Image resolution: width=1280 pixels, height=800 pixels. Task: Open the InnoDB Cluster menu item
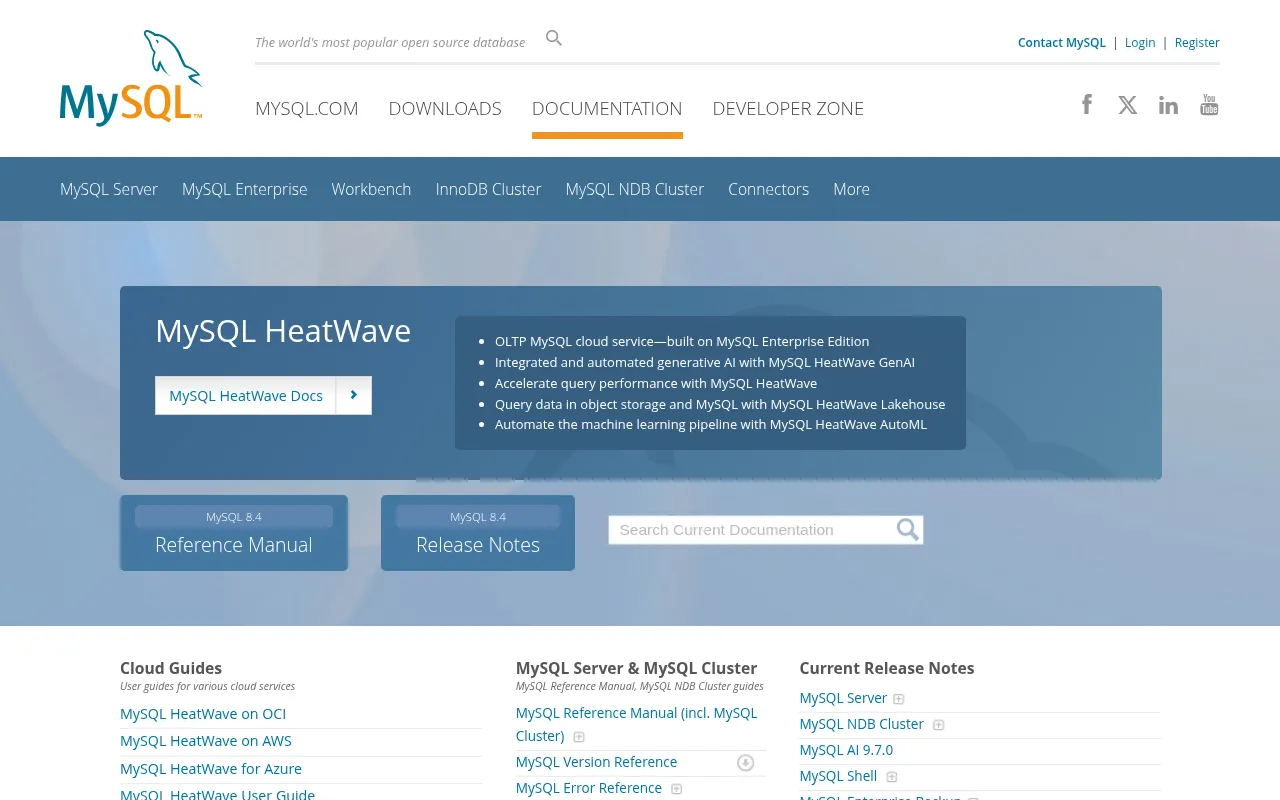pyautogui.click(x=489, y=189)
